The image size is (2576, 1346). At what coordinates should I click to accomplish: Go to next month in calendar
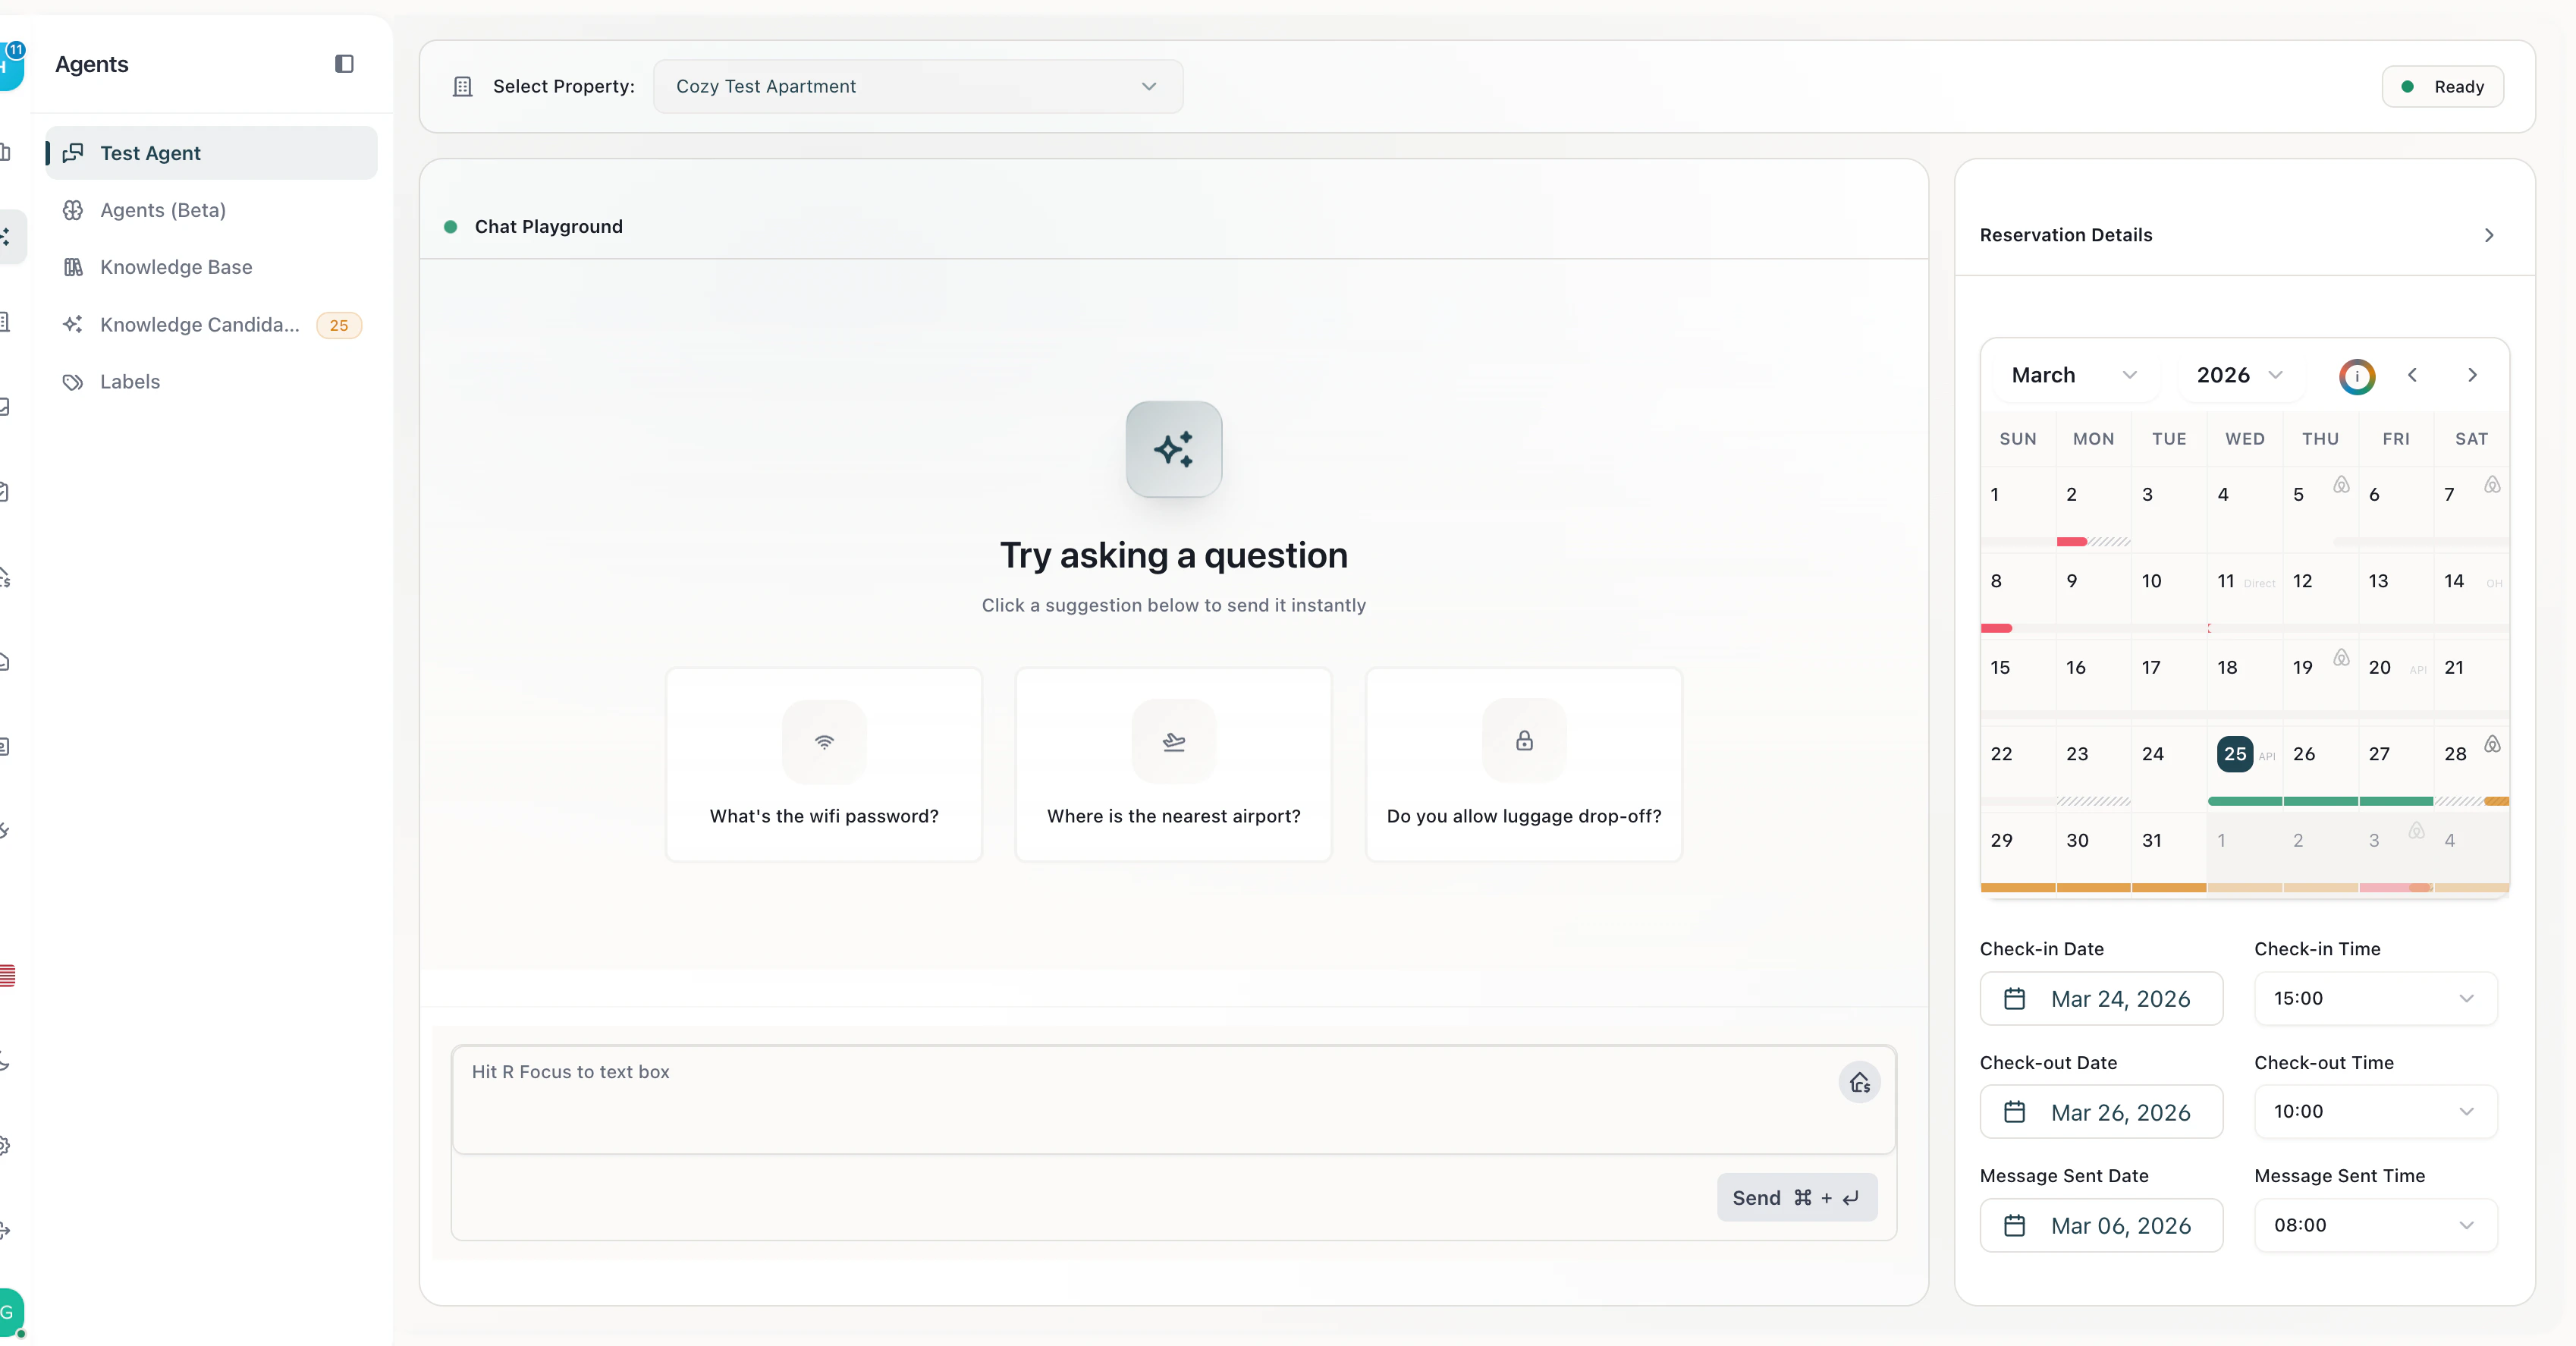[x=2472, y=375]
